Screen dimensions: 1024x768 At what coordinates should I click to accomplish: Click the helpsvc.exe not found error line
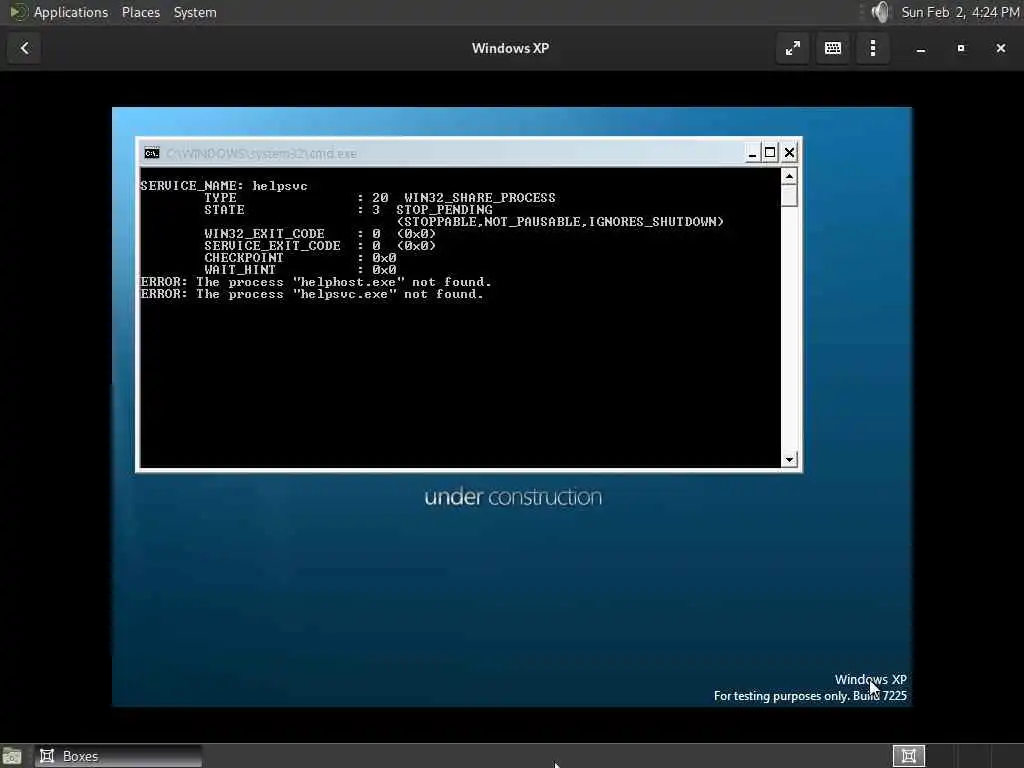coord(312,294)
